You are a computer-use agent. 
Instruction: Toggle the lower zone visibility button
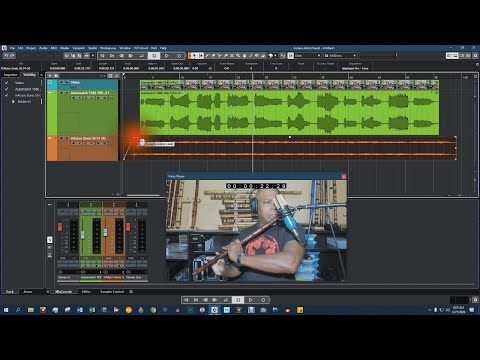(x=455, y=56)
